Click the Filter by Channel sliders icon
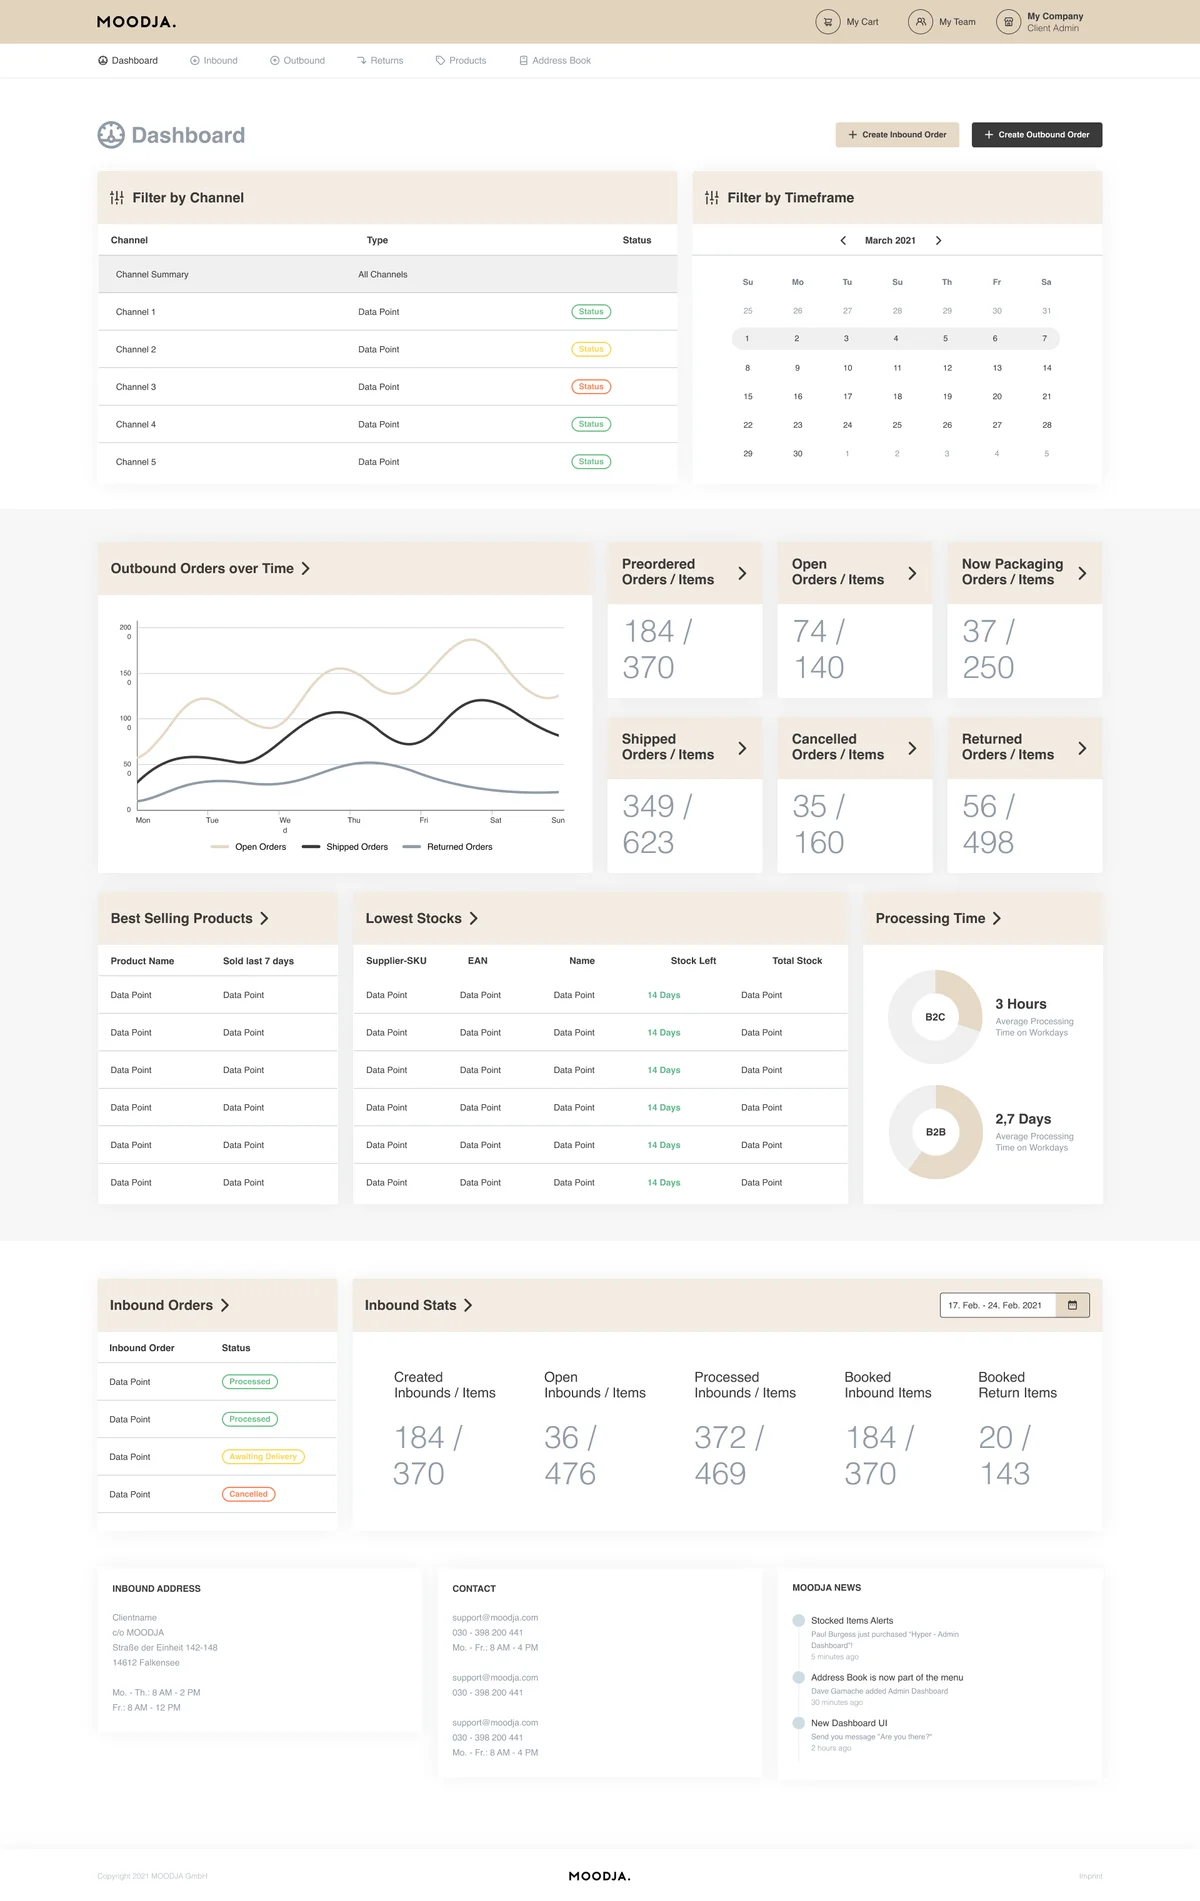Viewport: 1200px width, 1901px height. (117, 198)
